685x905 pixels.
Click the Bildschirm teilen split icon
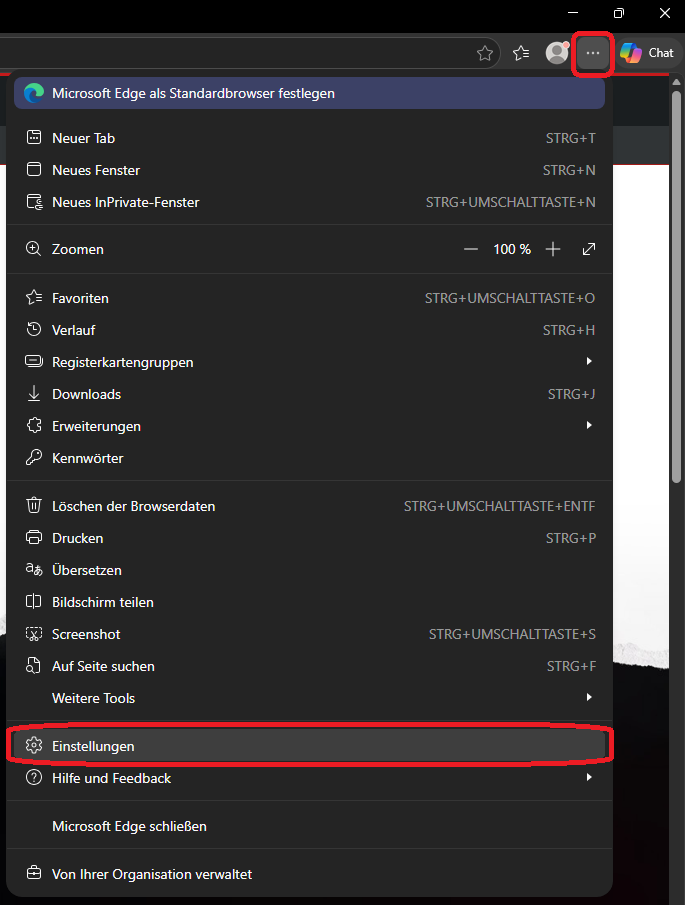(x=34, y=601)
